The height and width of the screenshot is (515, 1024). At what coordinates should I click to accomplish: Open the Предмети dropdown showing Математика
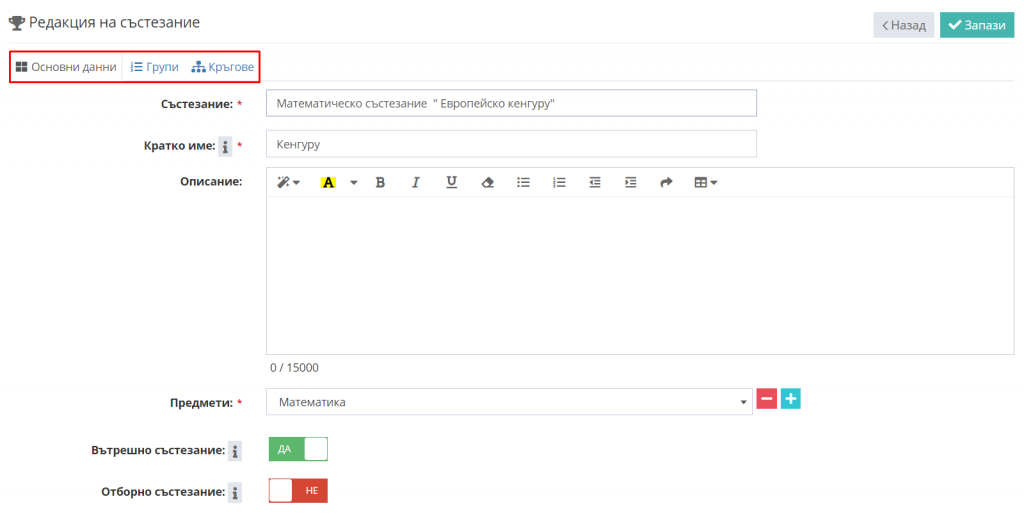tap(510, 402)
